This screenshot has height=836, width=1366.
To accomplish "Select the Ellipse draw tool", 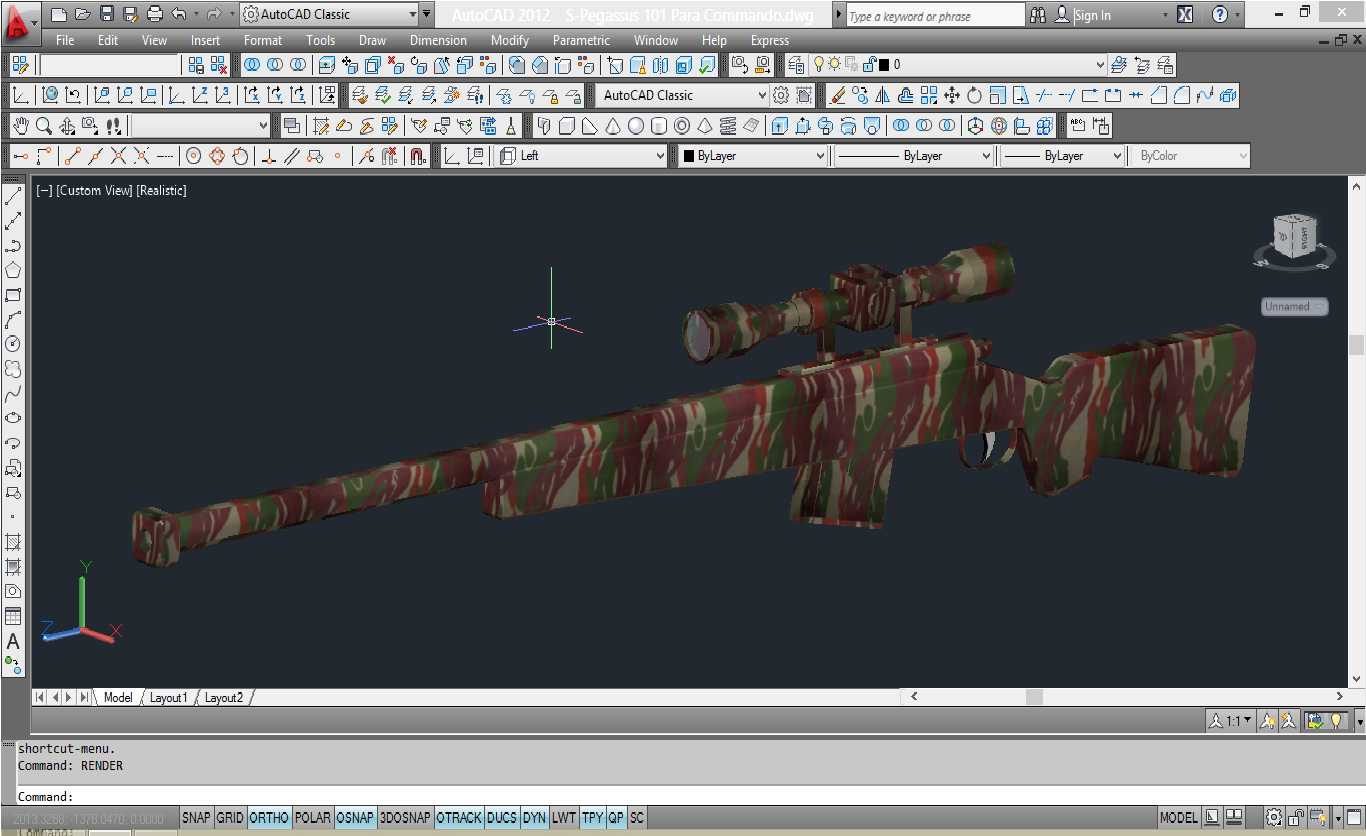I will (13, 418).
